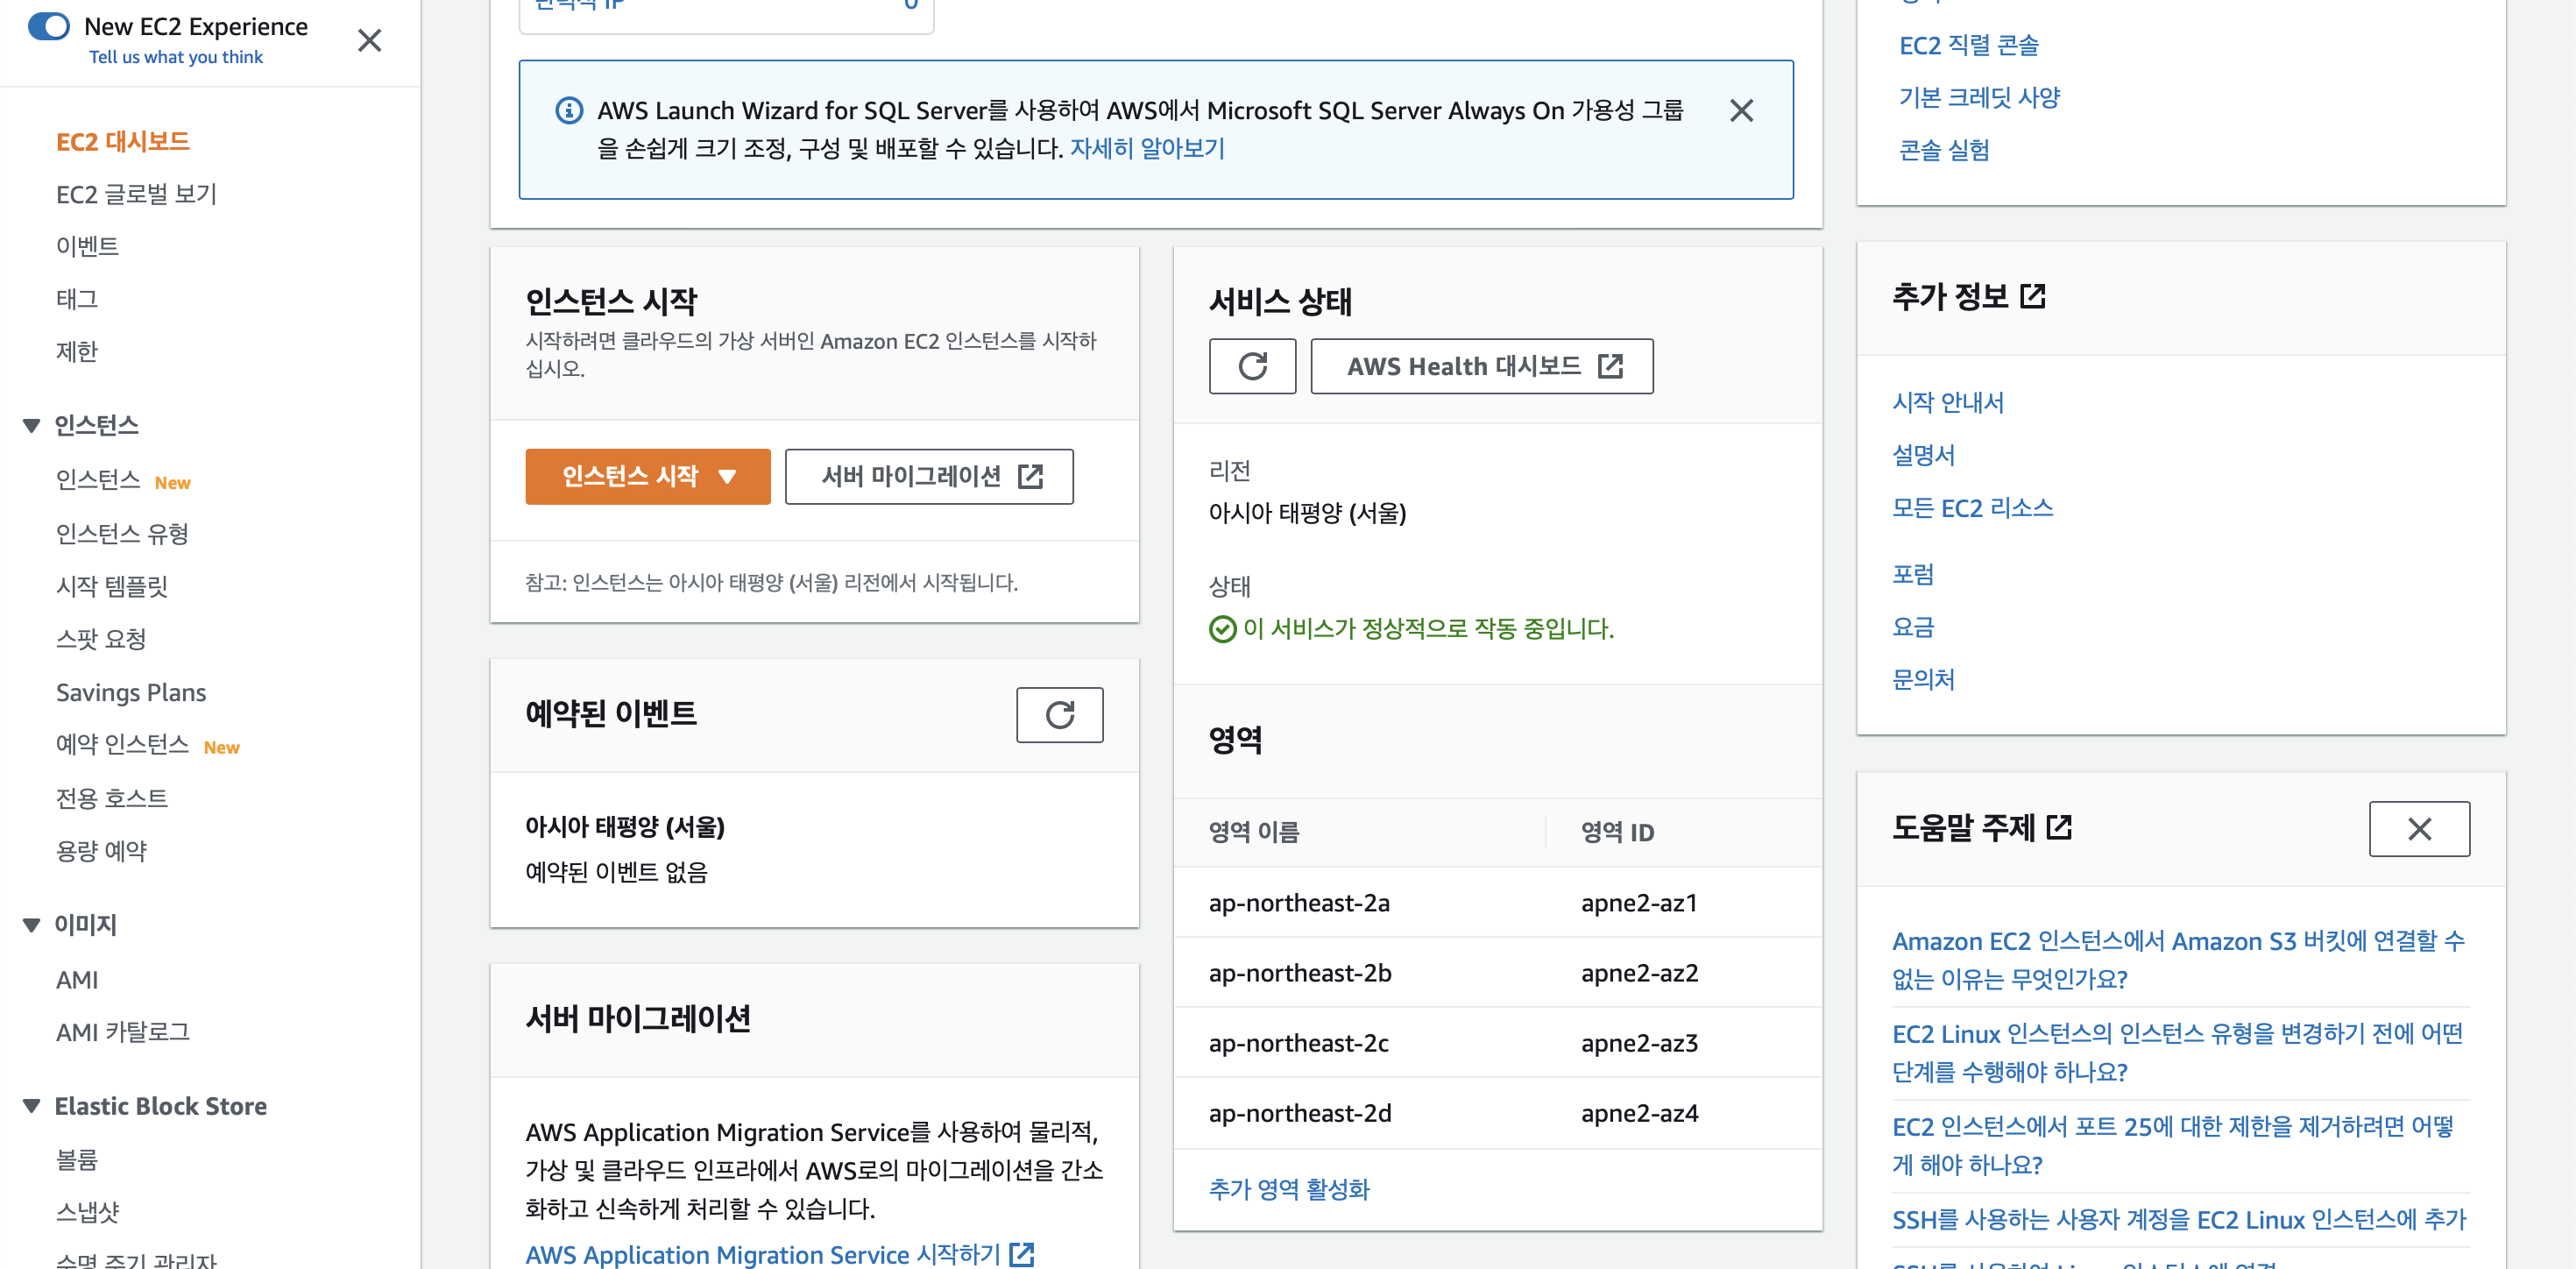Collapse the 이미지 sidebar section
Image resolution: width=2576 pixels, height=1269 pixels.
click(31, 925)
